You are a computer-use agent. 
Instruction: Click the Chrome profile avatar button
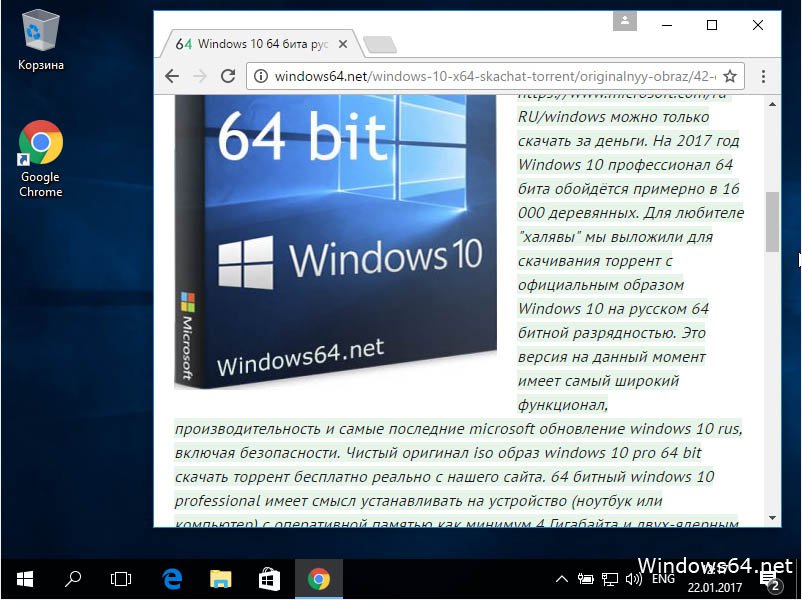point(625,21)
